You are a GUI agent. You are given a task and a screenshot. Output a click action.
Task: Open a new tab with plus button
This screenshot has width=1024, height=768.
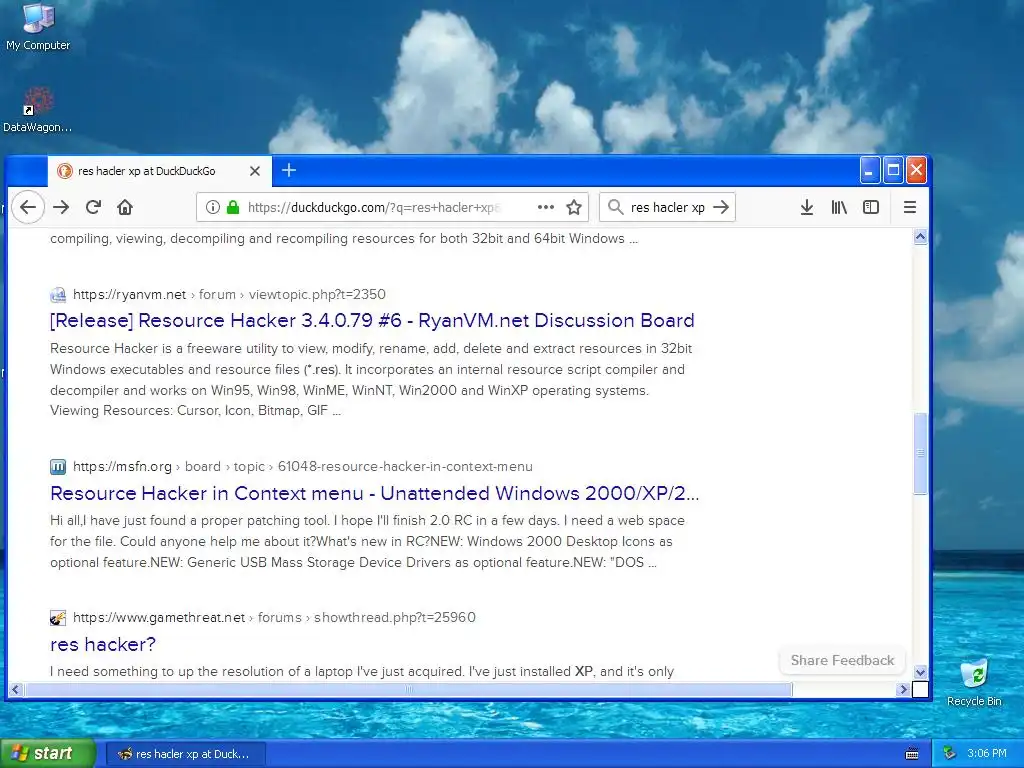click(x=289, y=170)
